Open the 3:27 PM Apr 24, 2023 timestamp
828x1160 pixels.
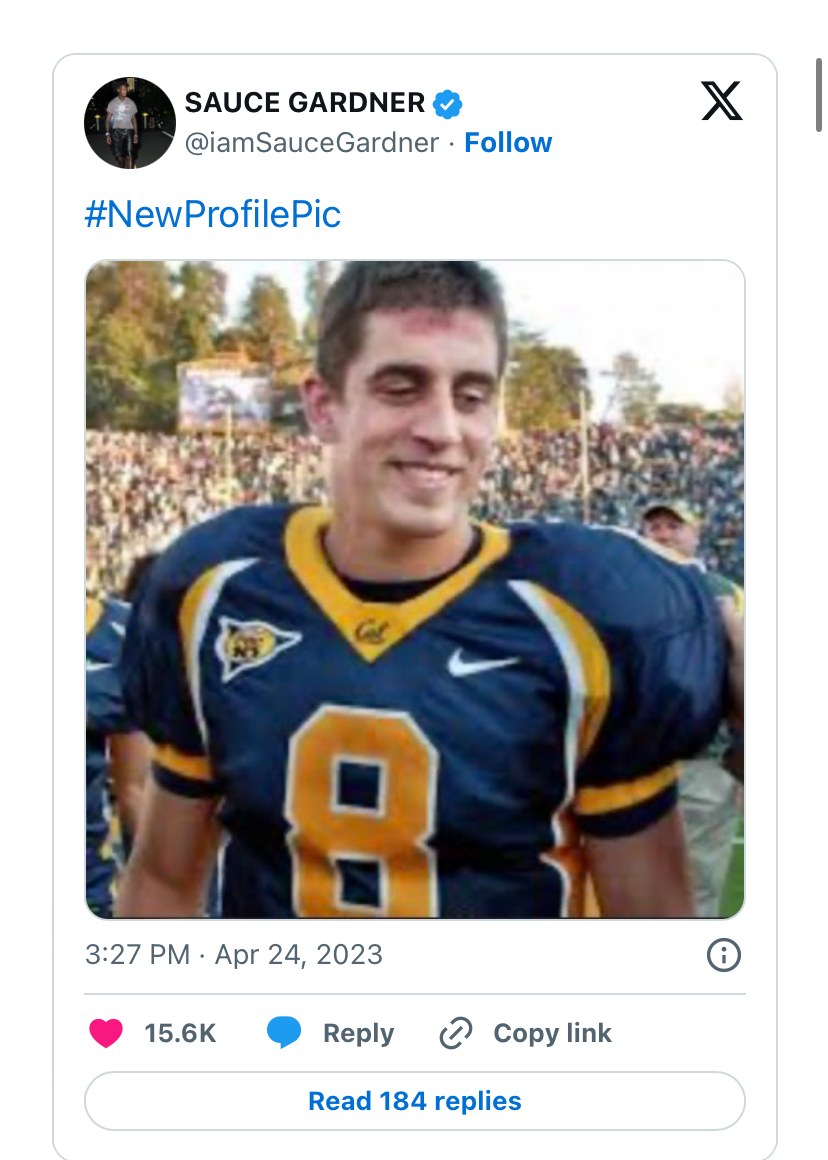coord(234,954)
